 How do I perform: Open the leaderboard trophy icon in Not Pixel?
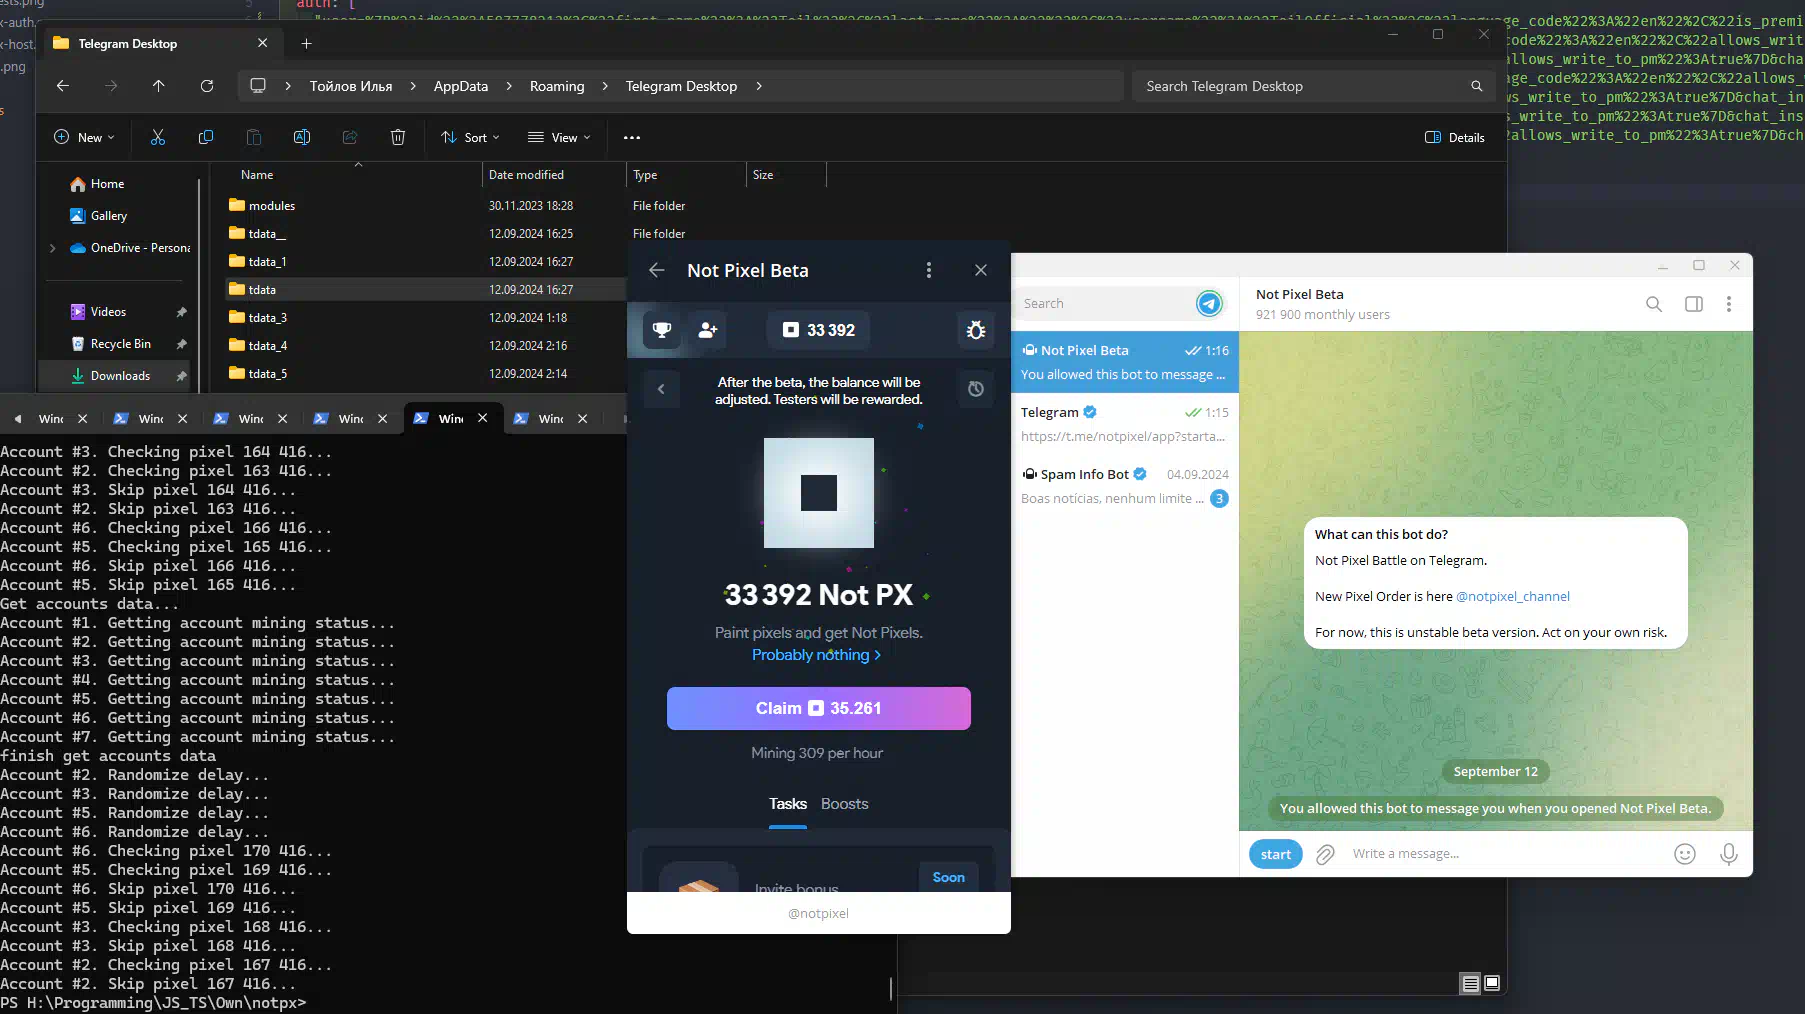coord(661,330)
